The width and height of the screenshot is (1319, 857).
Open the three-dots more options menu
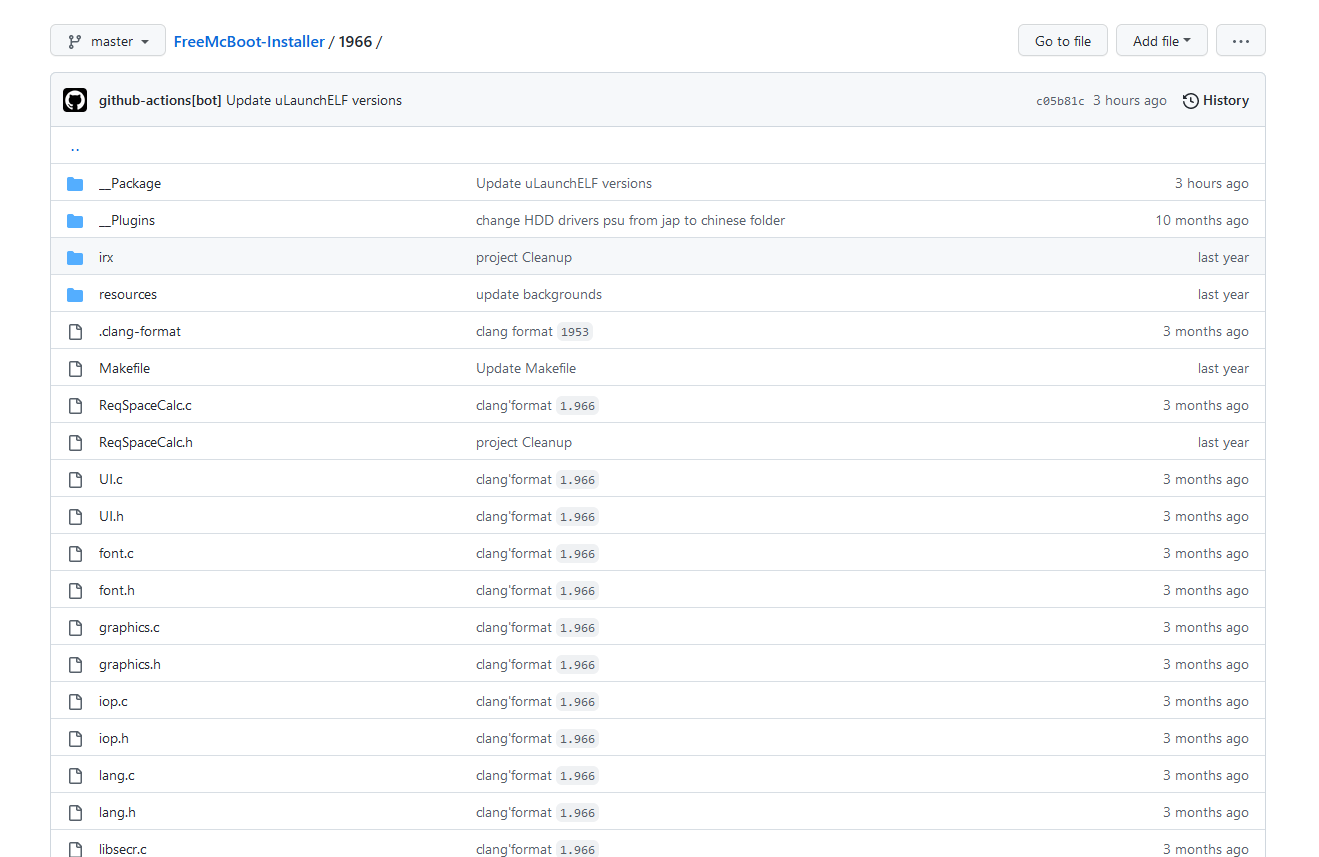point(1240,41)
